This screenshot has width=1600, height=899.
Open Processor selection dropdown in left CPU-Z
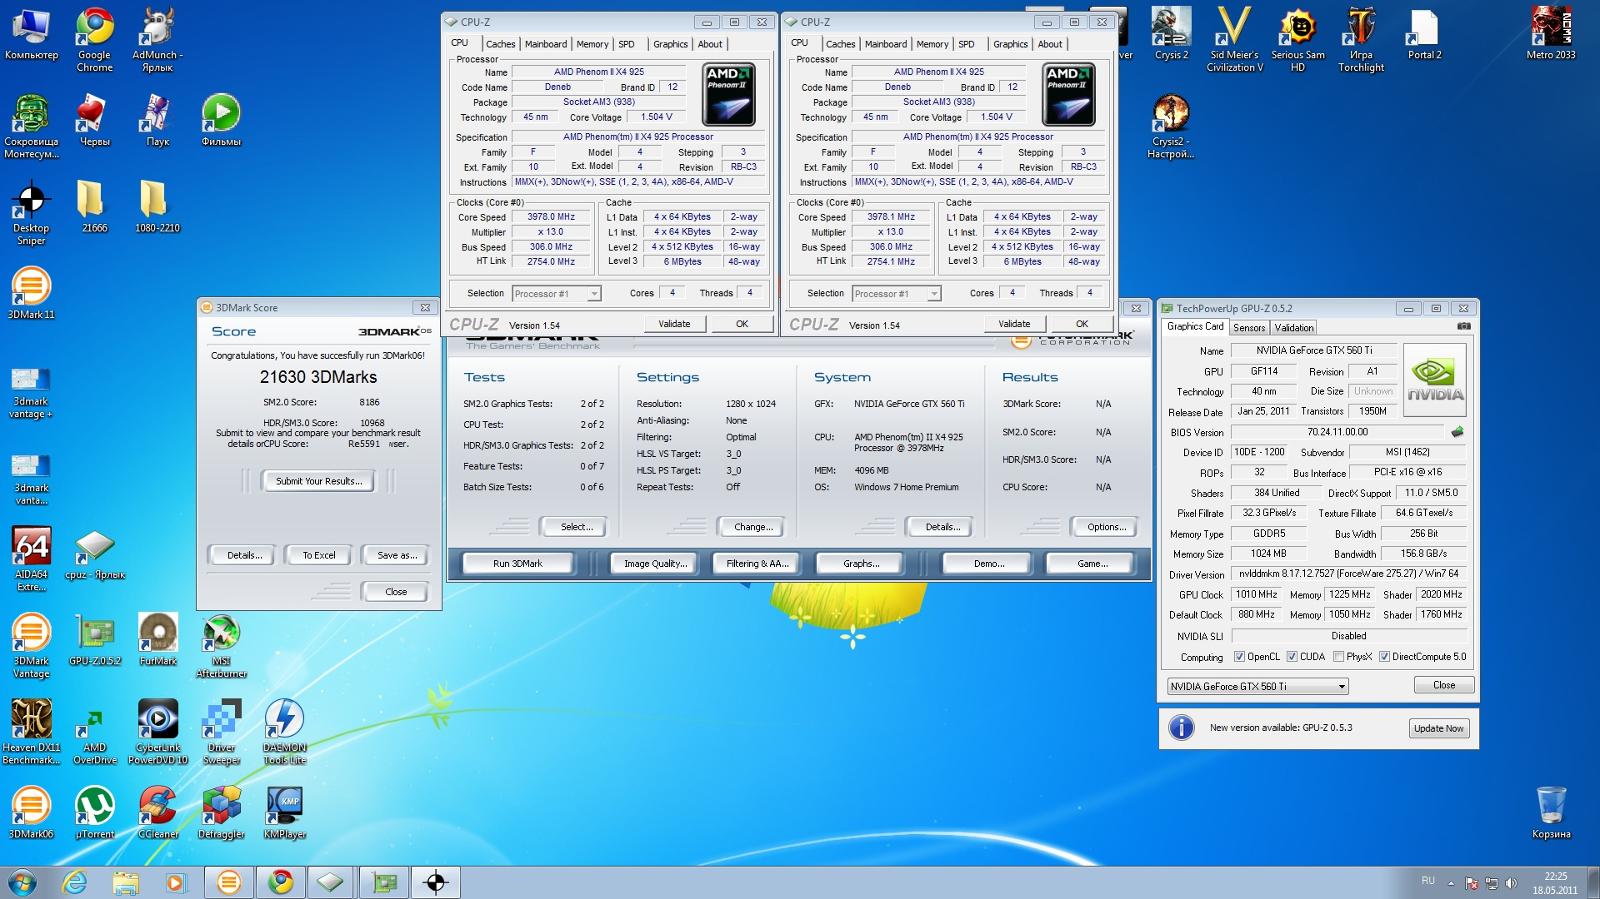point(557,294)
